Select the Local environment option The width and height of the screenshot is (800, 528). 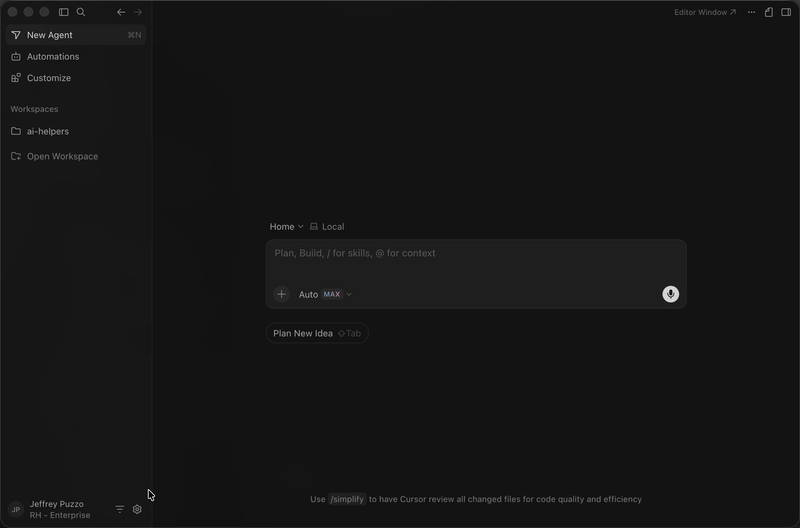tap(327, 227)
